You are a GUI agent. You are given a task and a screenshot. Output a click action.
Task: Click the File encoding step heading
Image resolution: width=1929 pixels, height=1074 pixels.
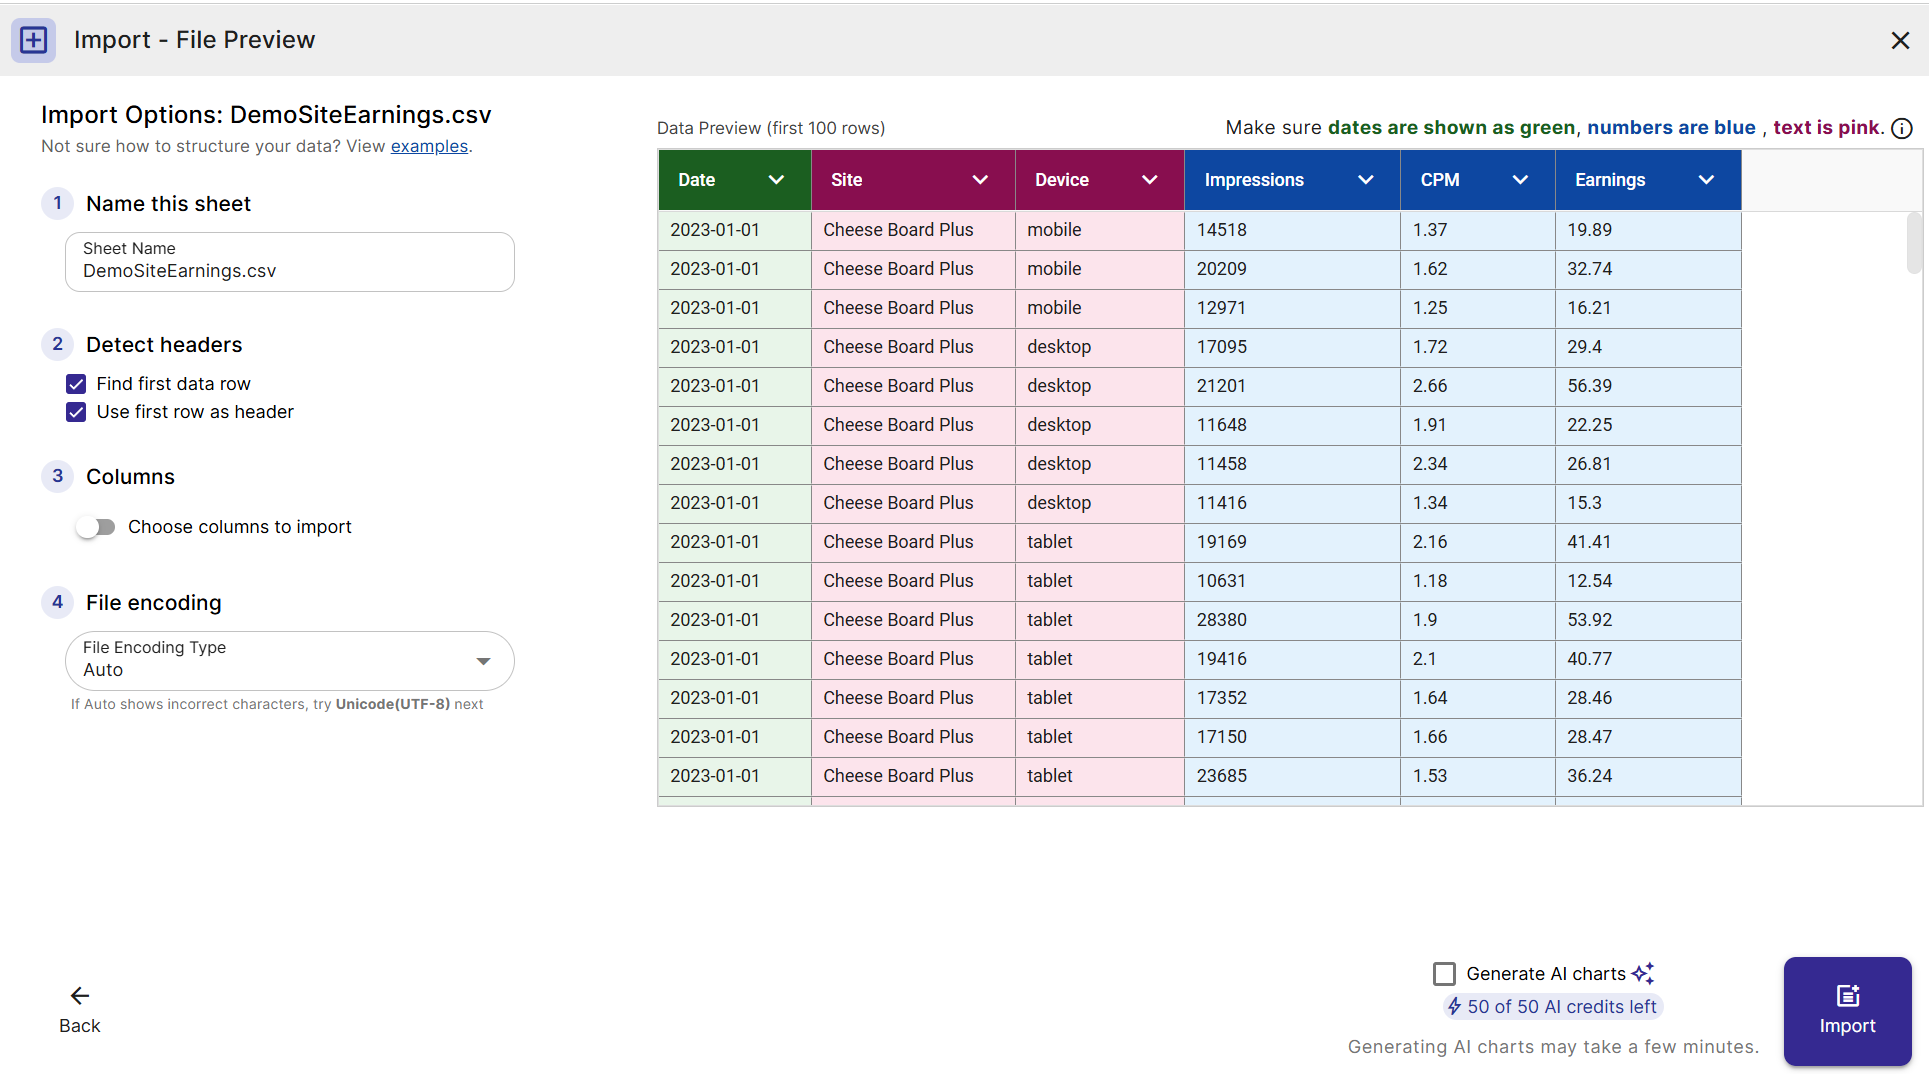(154, 603)
